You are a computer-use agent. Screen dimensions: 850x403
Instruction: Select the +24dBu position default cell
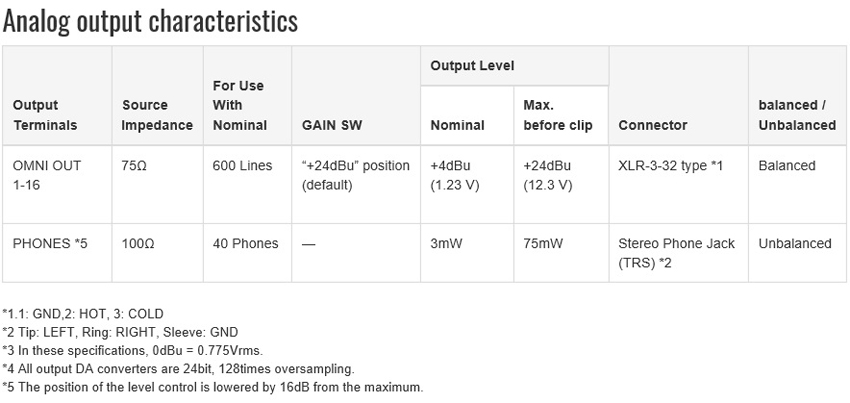(x=356, y=184)
